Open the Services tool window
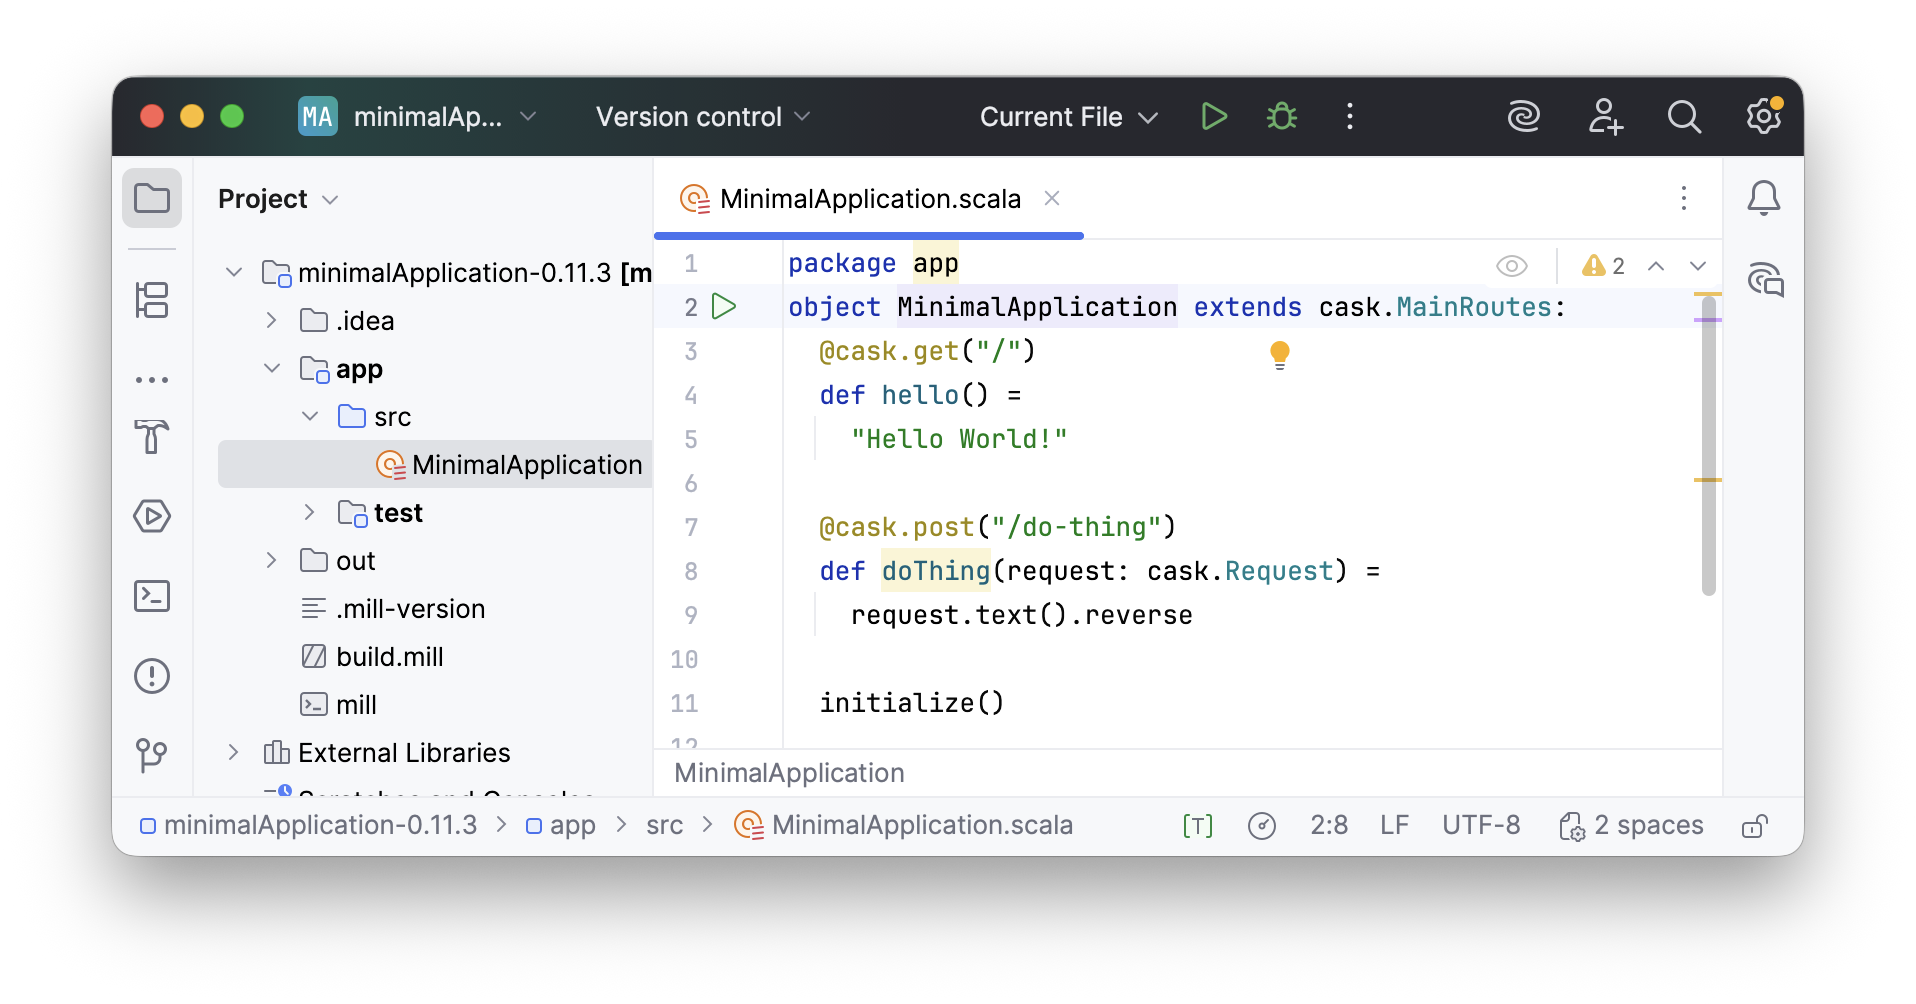This screenshot has height=1004, width=1916. tap(152, 516)
